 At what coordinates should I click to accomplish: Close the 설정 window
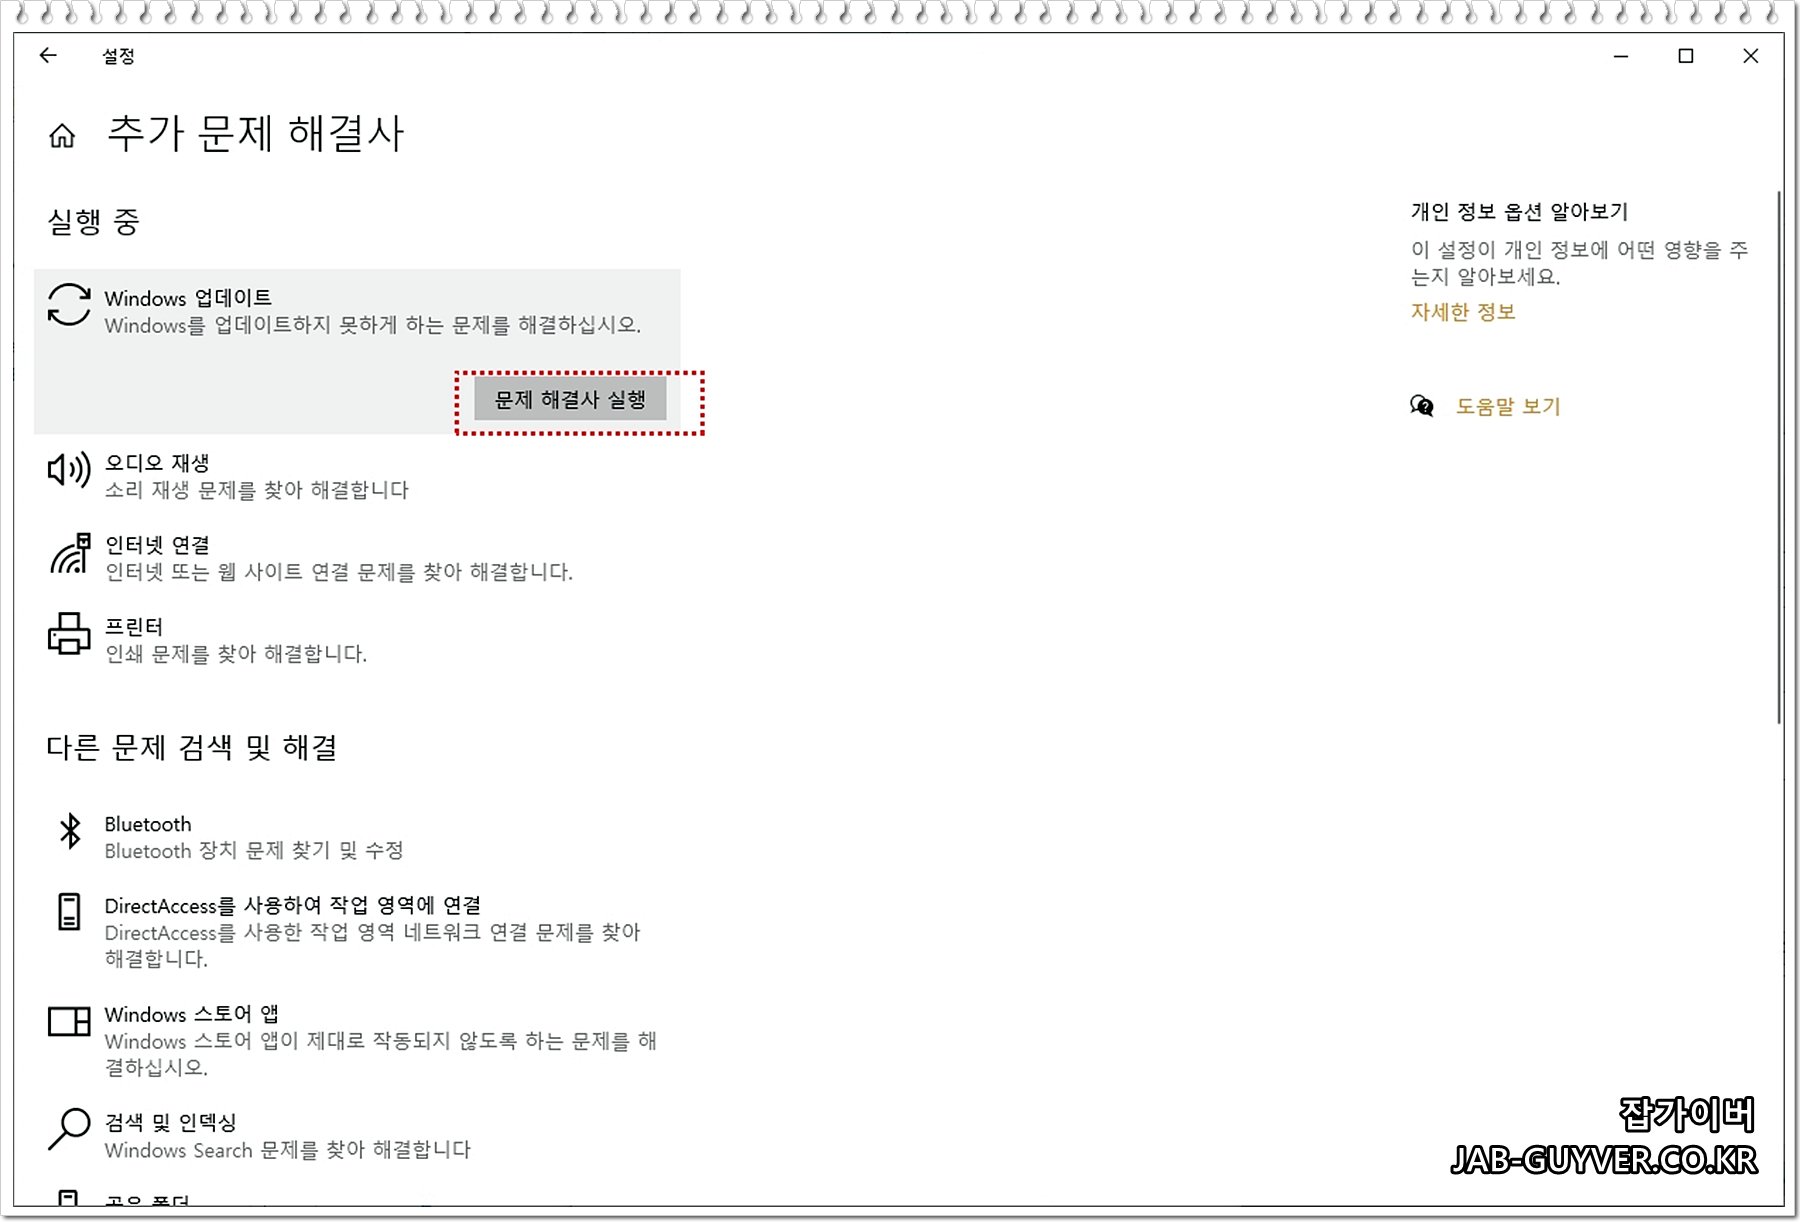click(x=1750, y=56)
